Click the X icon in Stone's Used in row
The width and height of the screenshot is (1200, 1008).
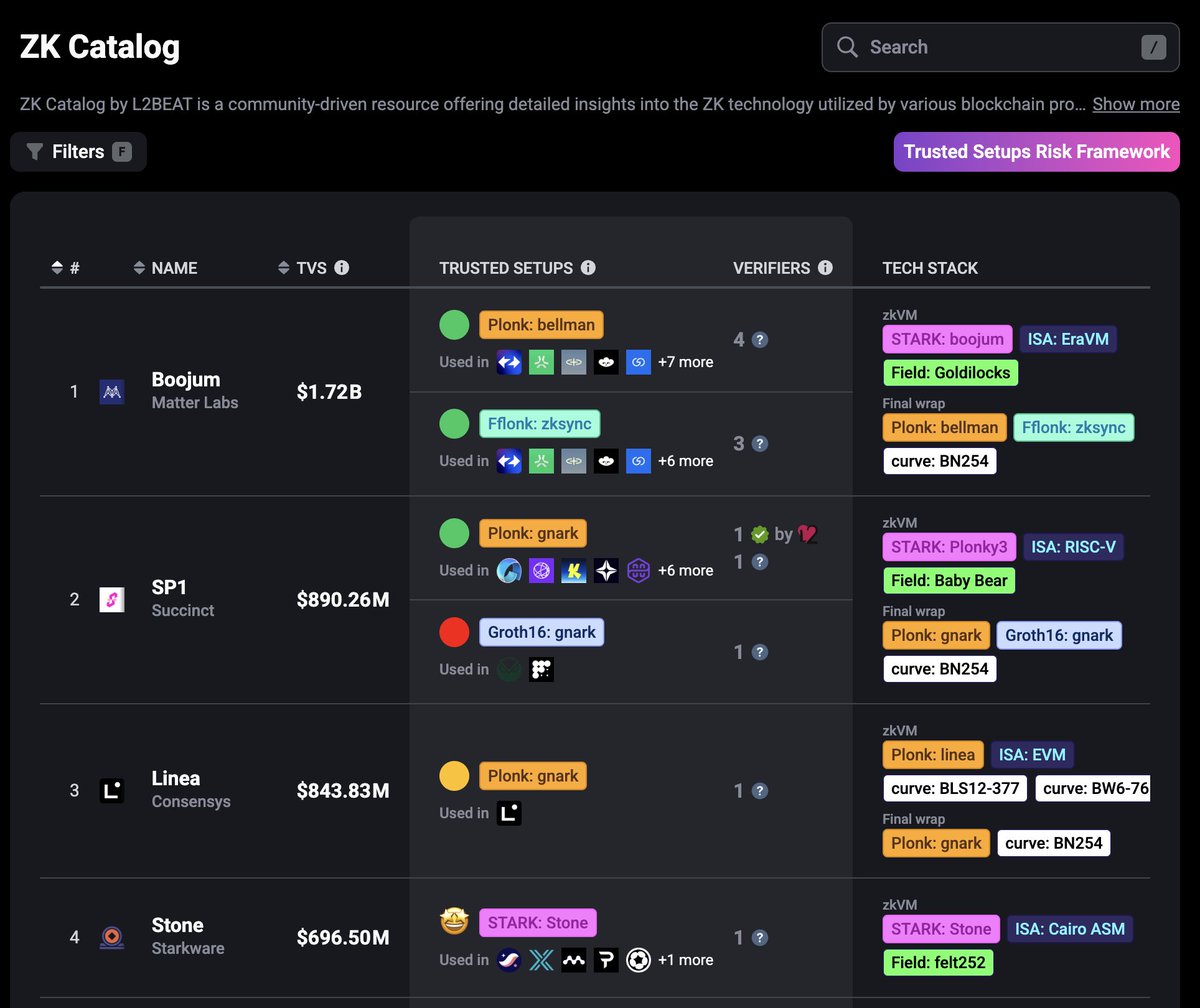(x=541, y=960)
